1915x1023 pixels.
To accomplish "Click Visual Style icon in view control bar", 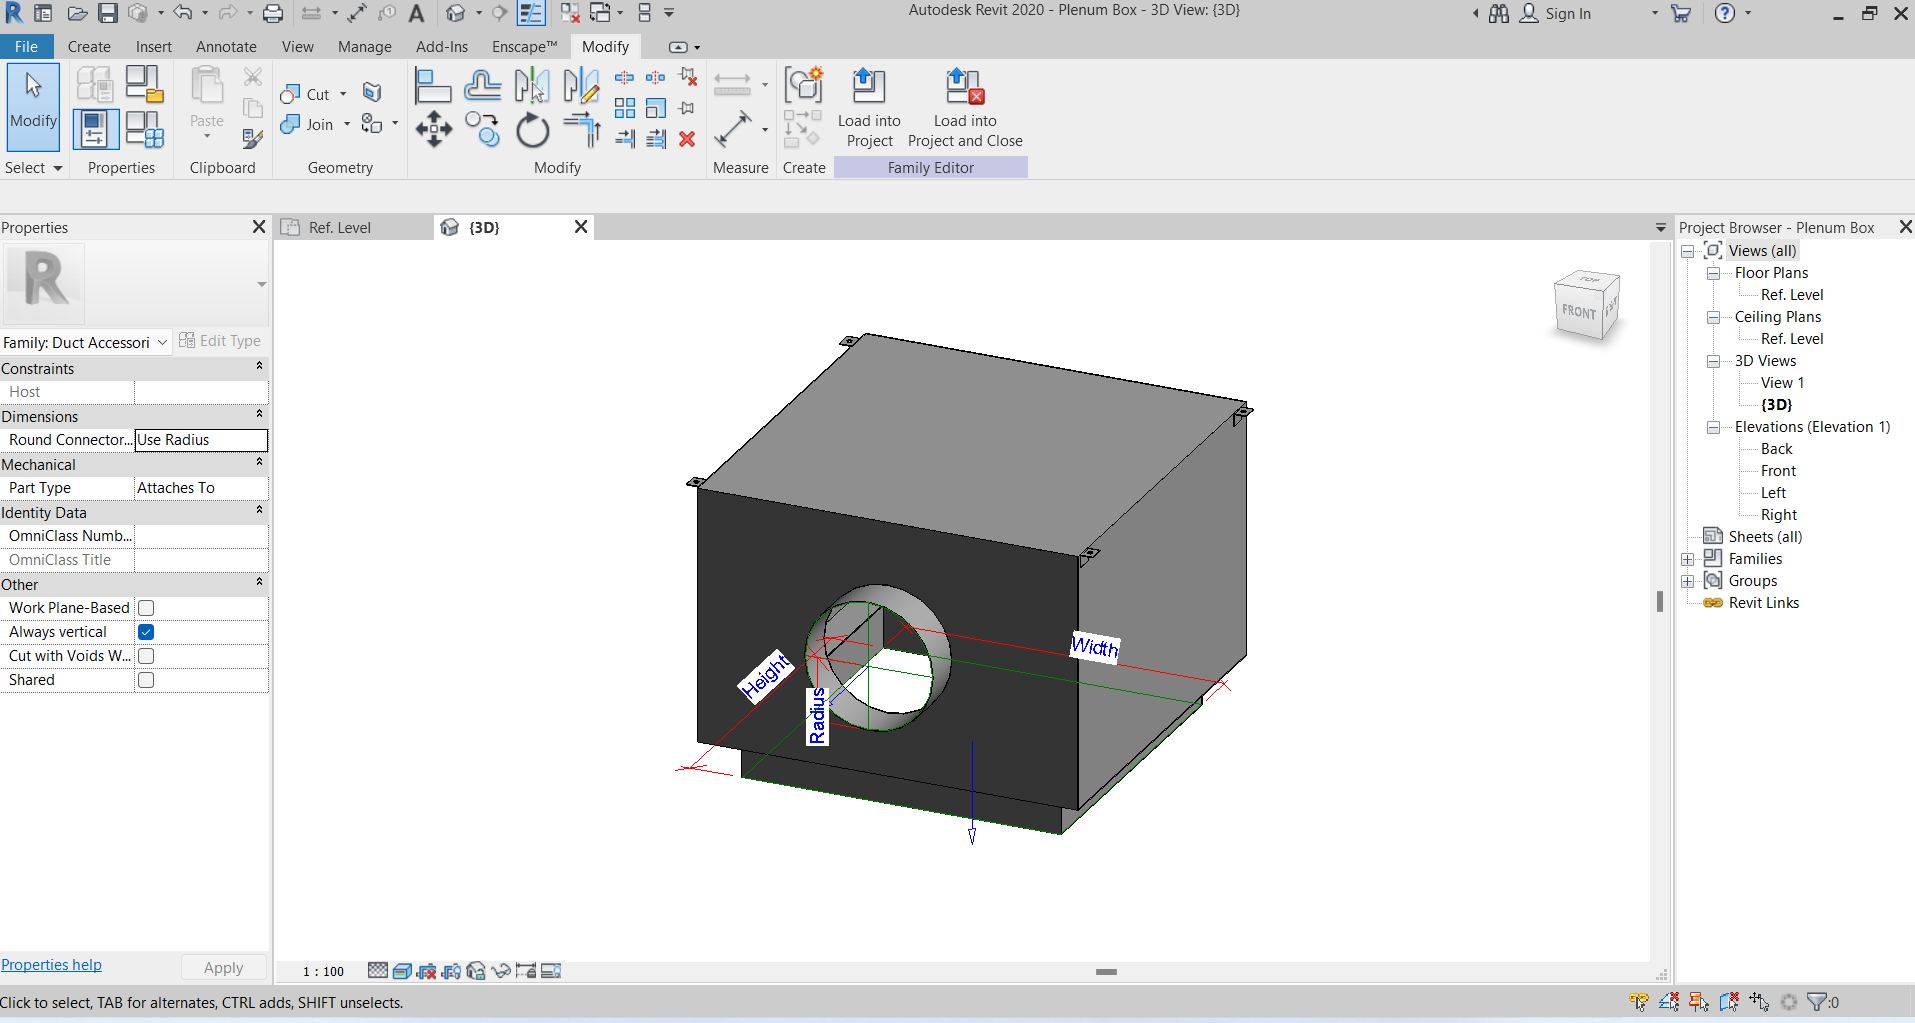I will tap(402, 971).
